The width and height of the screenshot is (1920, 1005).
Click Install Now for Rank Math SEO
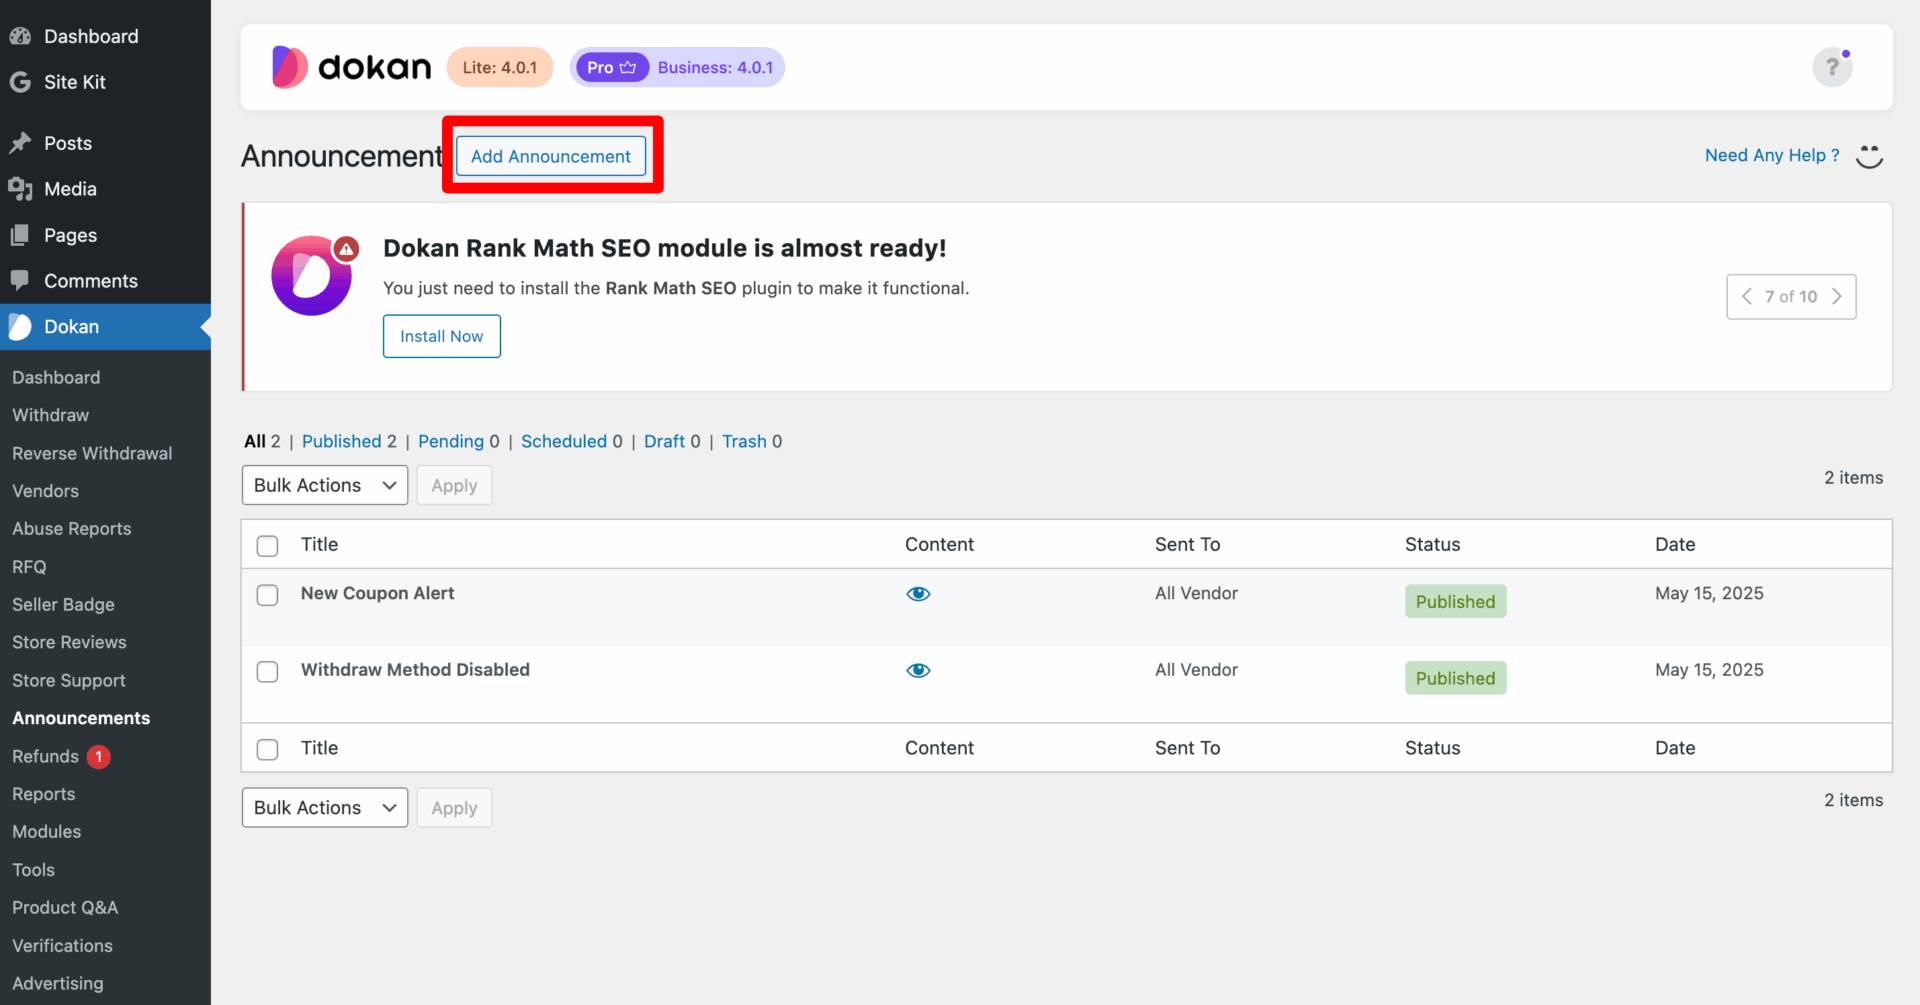pyautogui.click(x=442, y=336)
